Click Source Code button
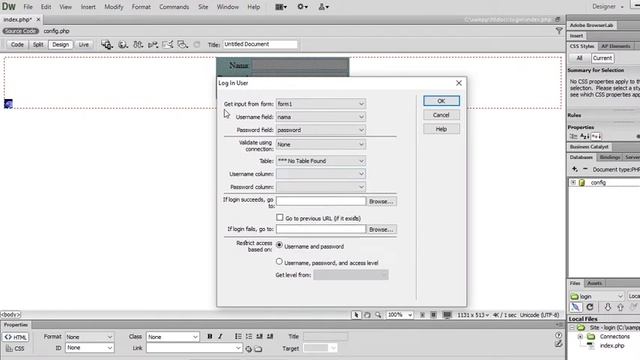The image size is (640, 360). tap(20, 31)
